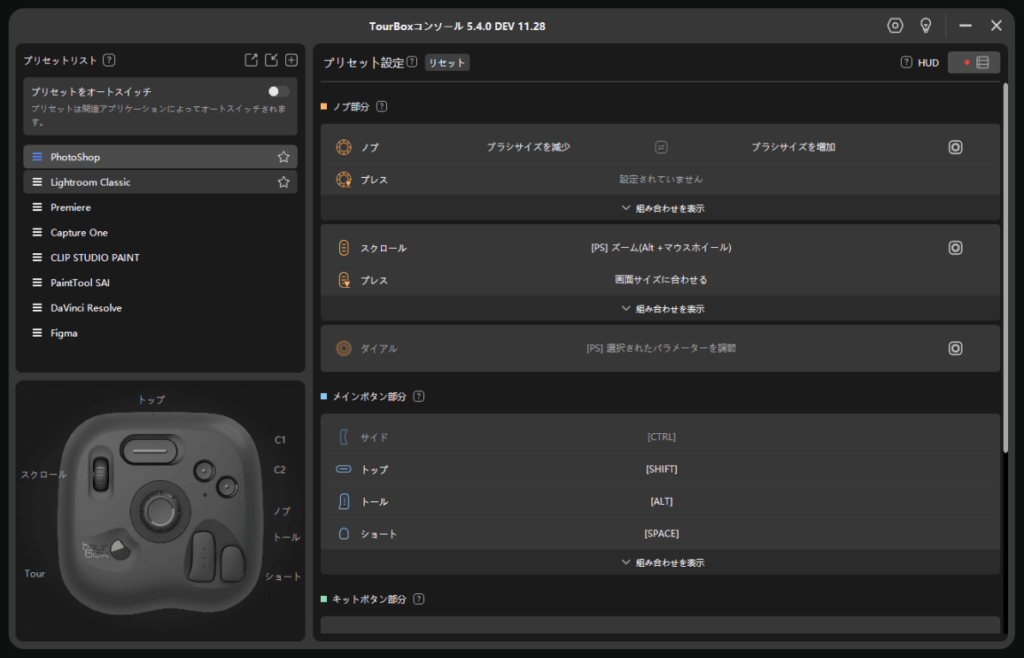The height and width of the screenshot is (658, 1024).
Task: Click the TourBox device illustration
Action: pyautogui.click(x=161, y=512)
